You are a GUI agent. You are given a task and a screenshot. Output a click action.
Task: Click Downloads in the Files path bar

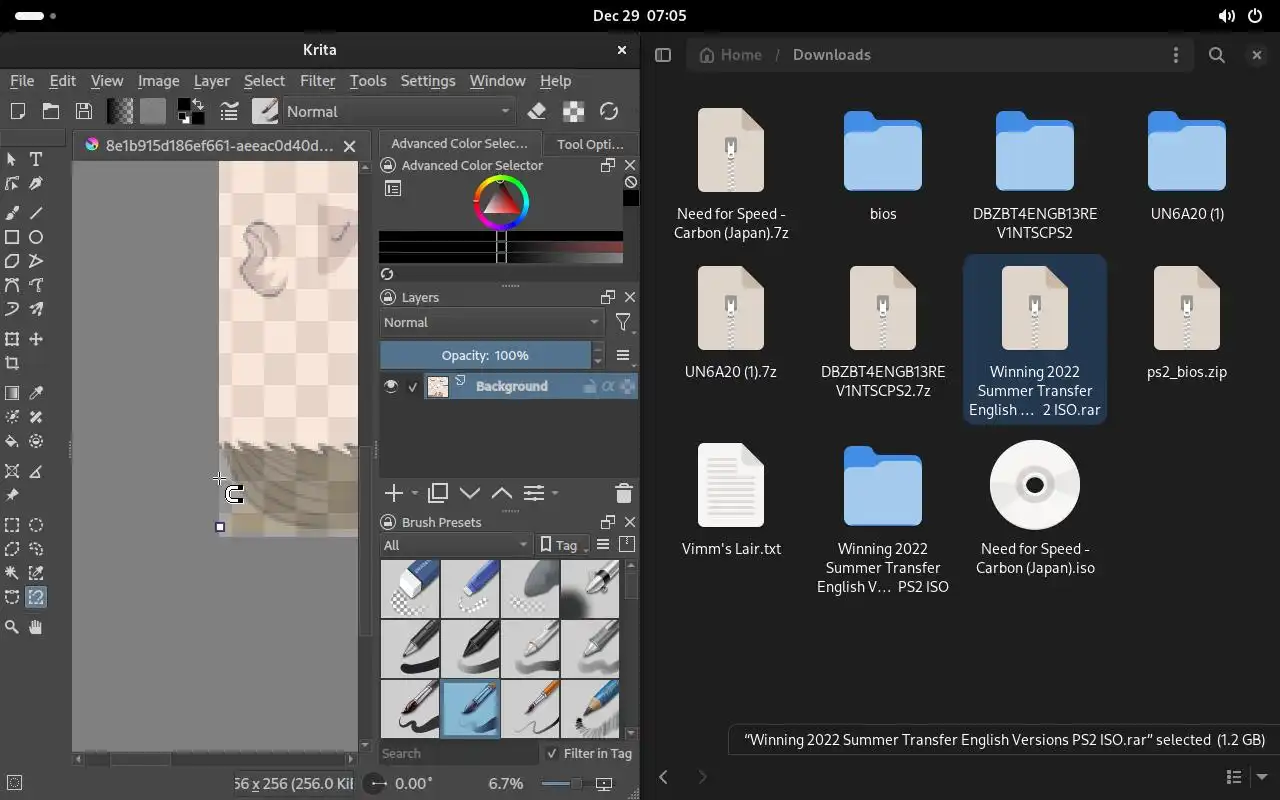(x=832, y=55)
